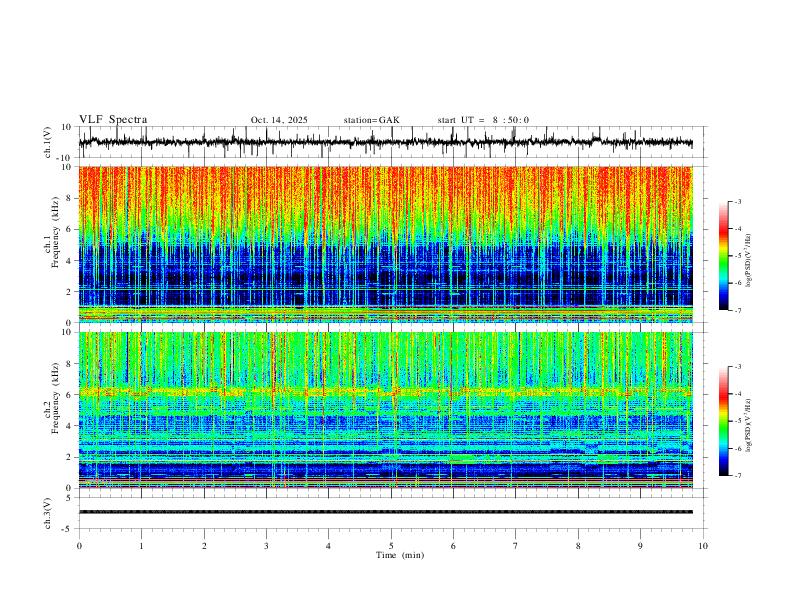Screen dimensions: 792x612
Task: Click the ch.2 color bar "log(PSD)" label
Action: (749, 425)
